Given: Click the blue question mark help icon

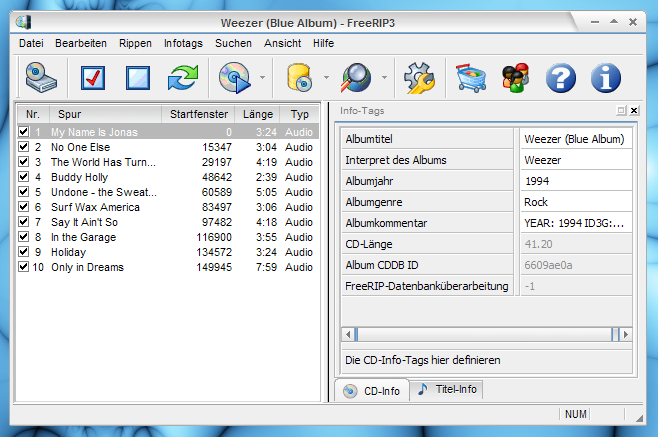Looking at the screenshot, I should [x=561, y=78].
